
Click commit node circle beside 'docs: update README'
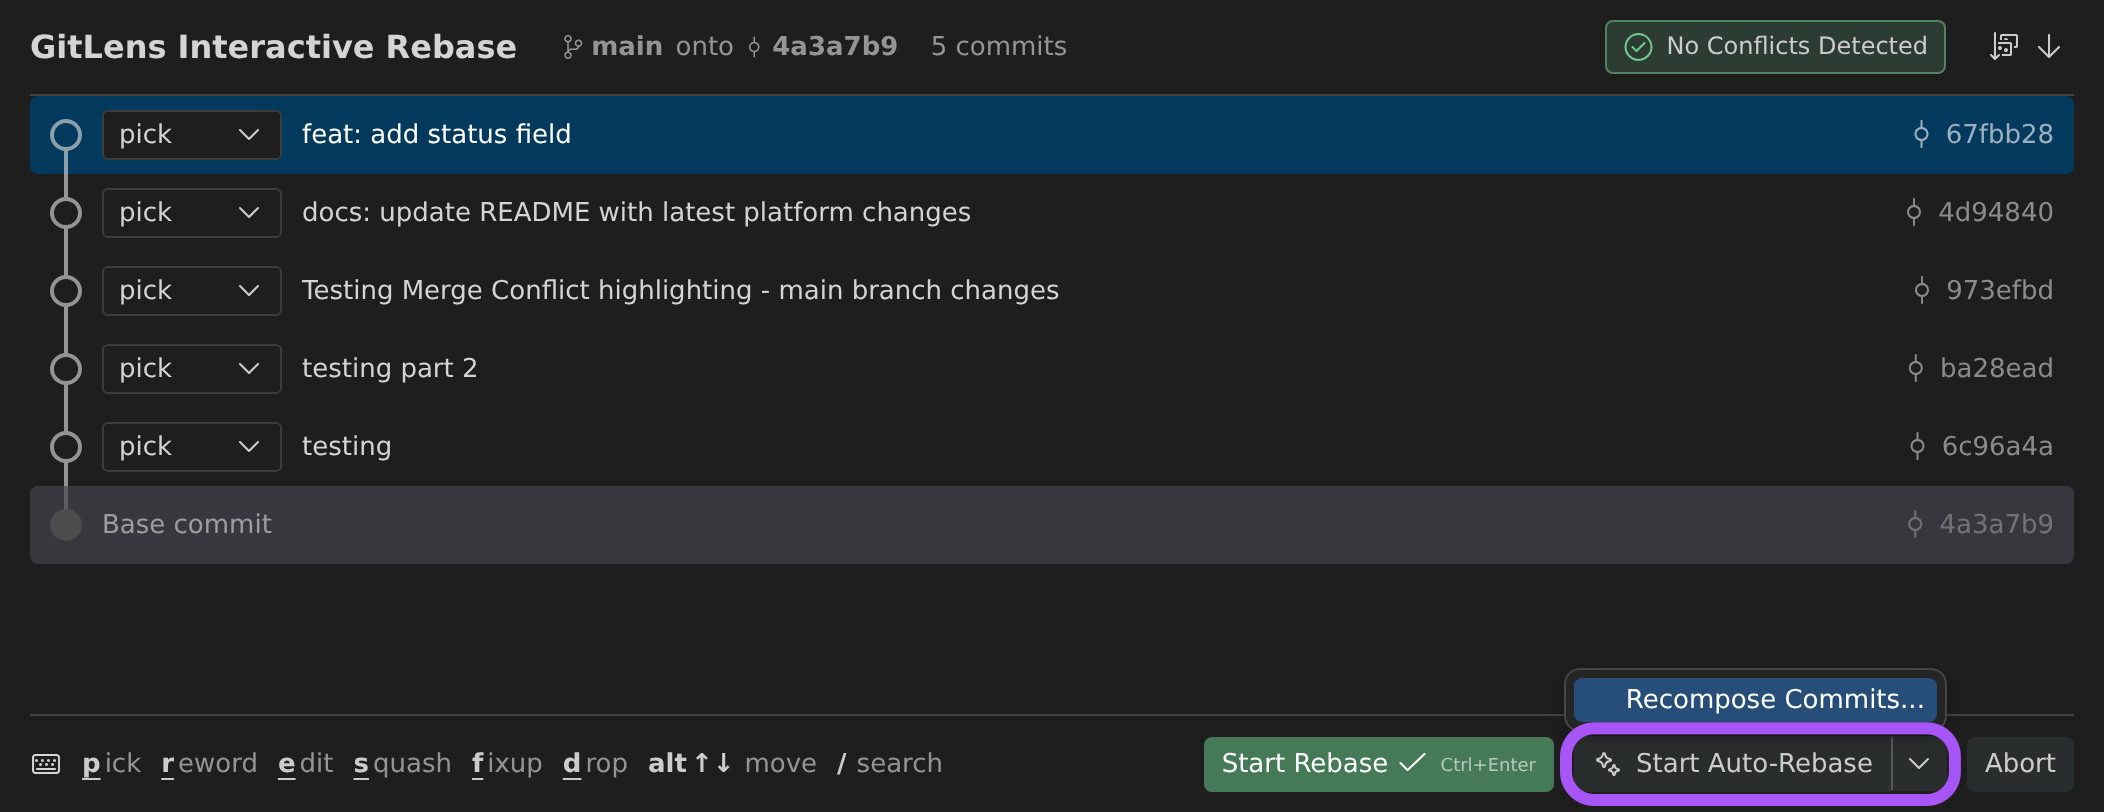click(66, 212)
